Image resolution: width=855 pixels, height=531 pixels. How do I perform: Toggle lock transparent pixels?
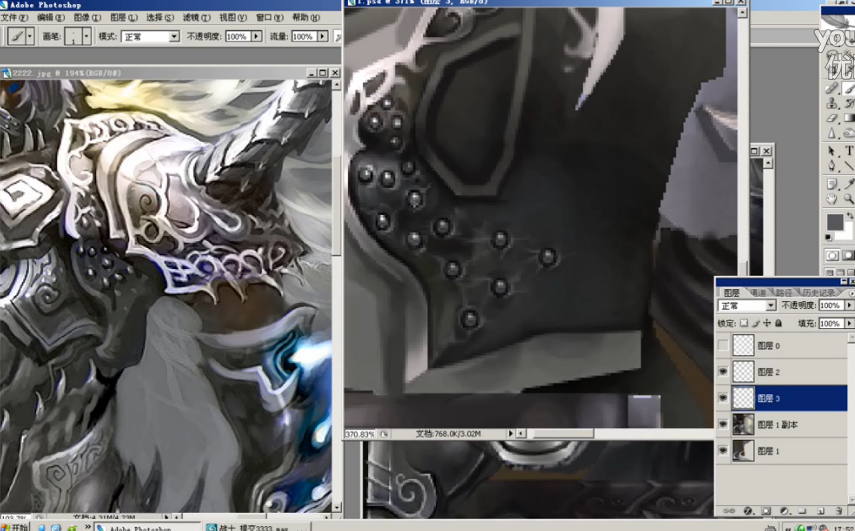coord(744,323)
